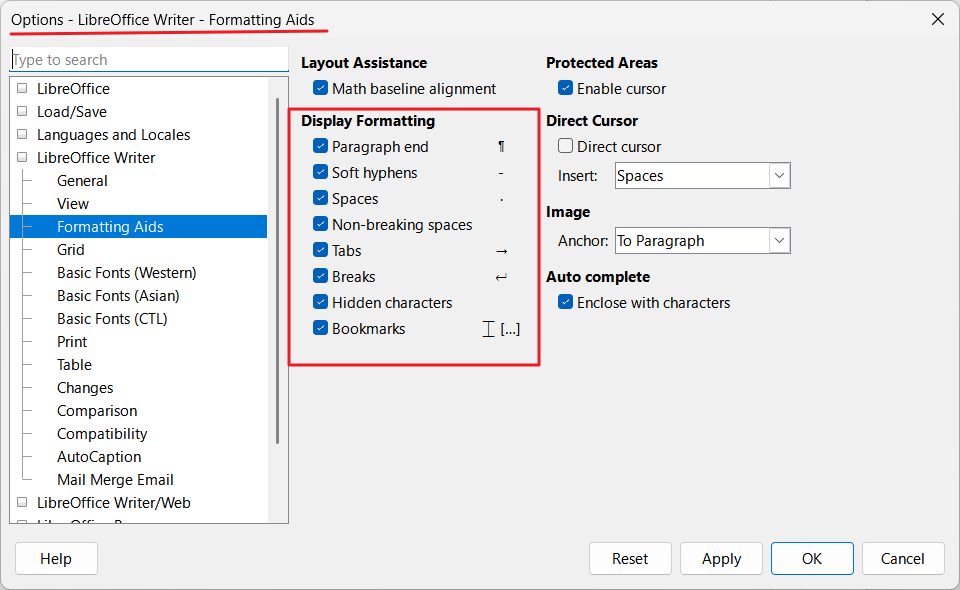Toggle Bookmarks checkbox
The width and height of the screenshot is (960, 590).
tap(320, 328)
